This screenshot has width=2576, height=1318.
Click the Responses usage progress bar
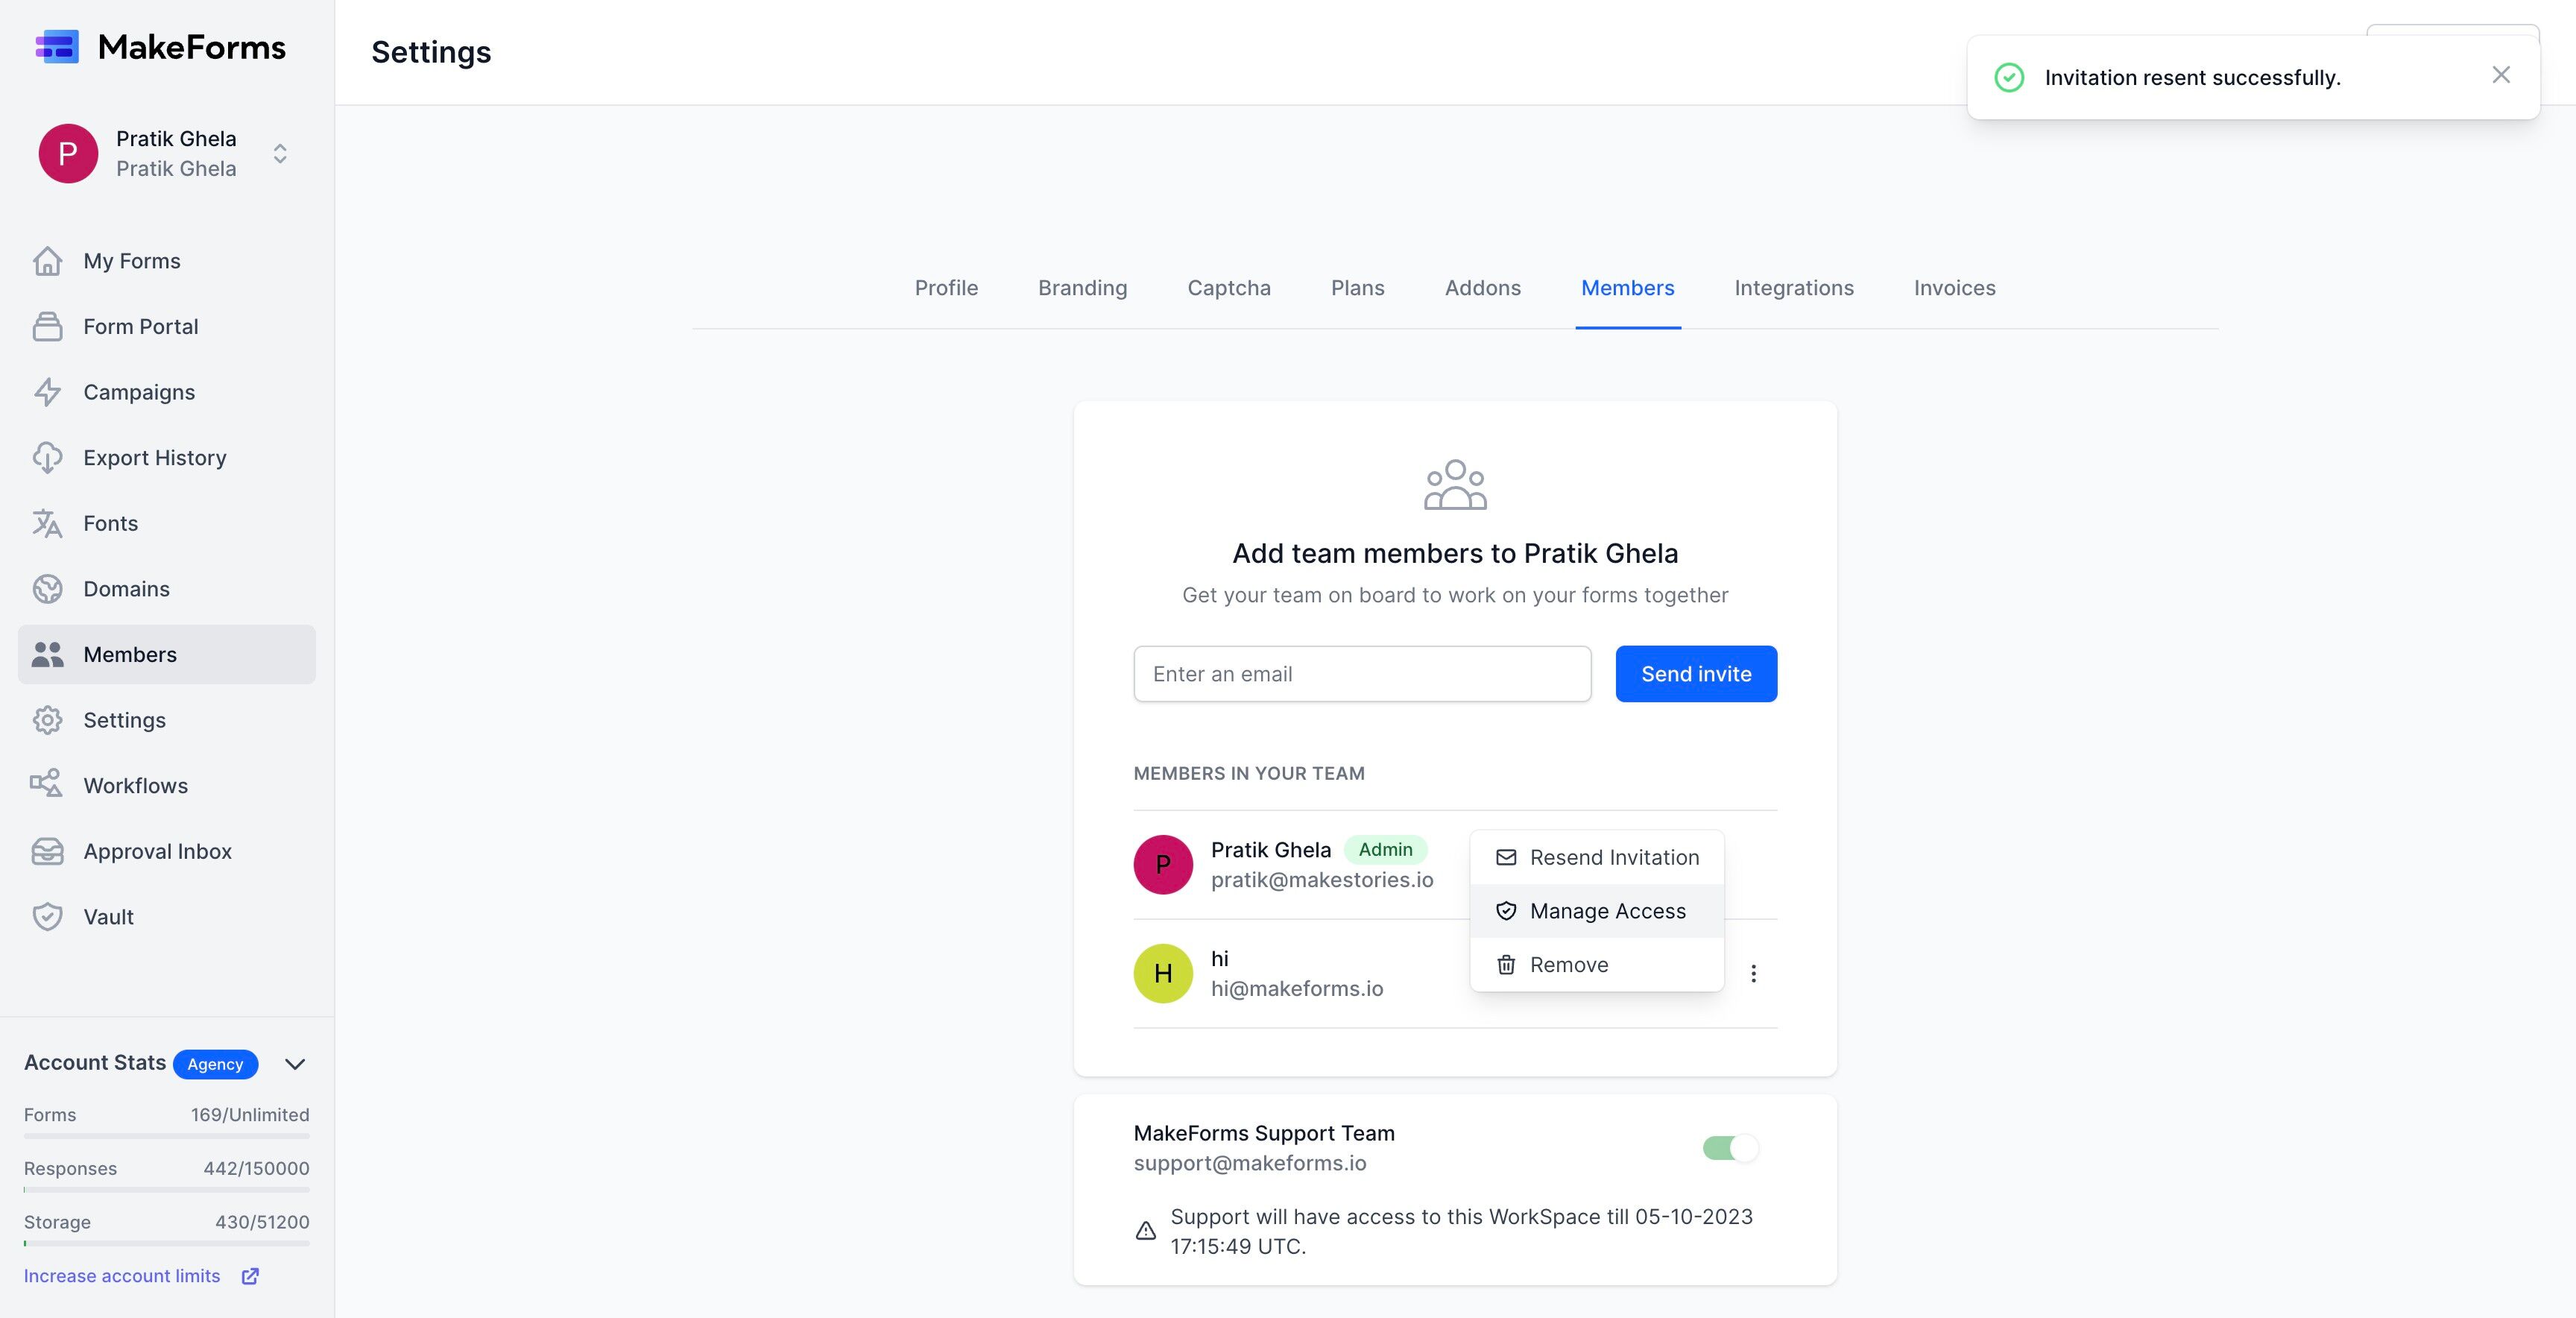tap(167, 1190)
